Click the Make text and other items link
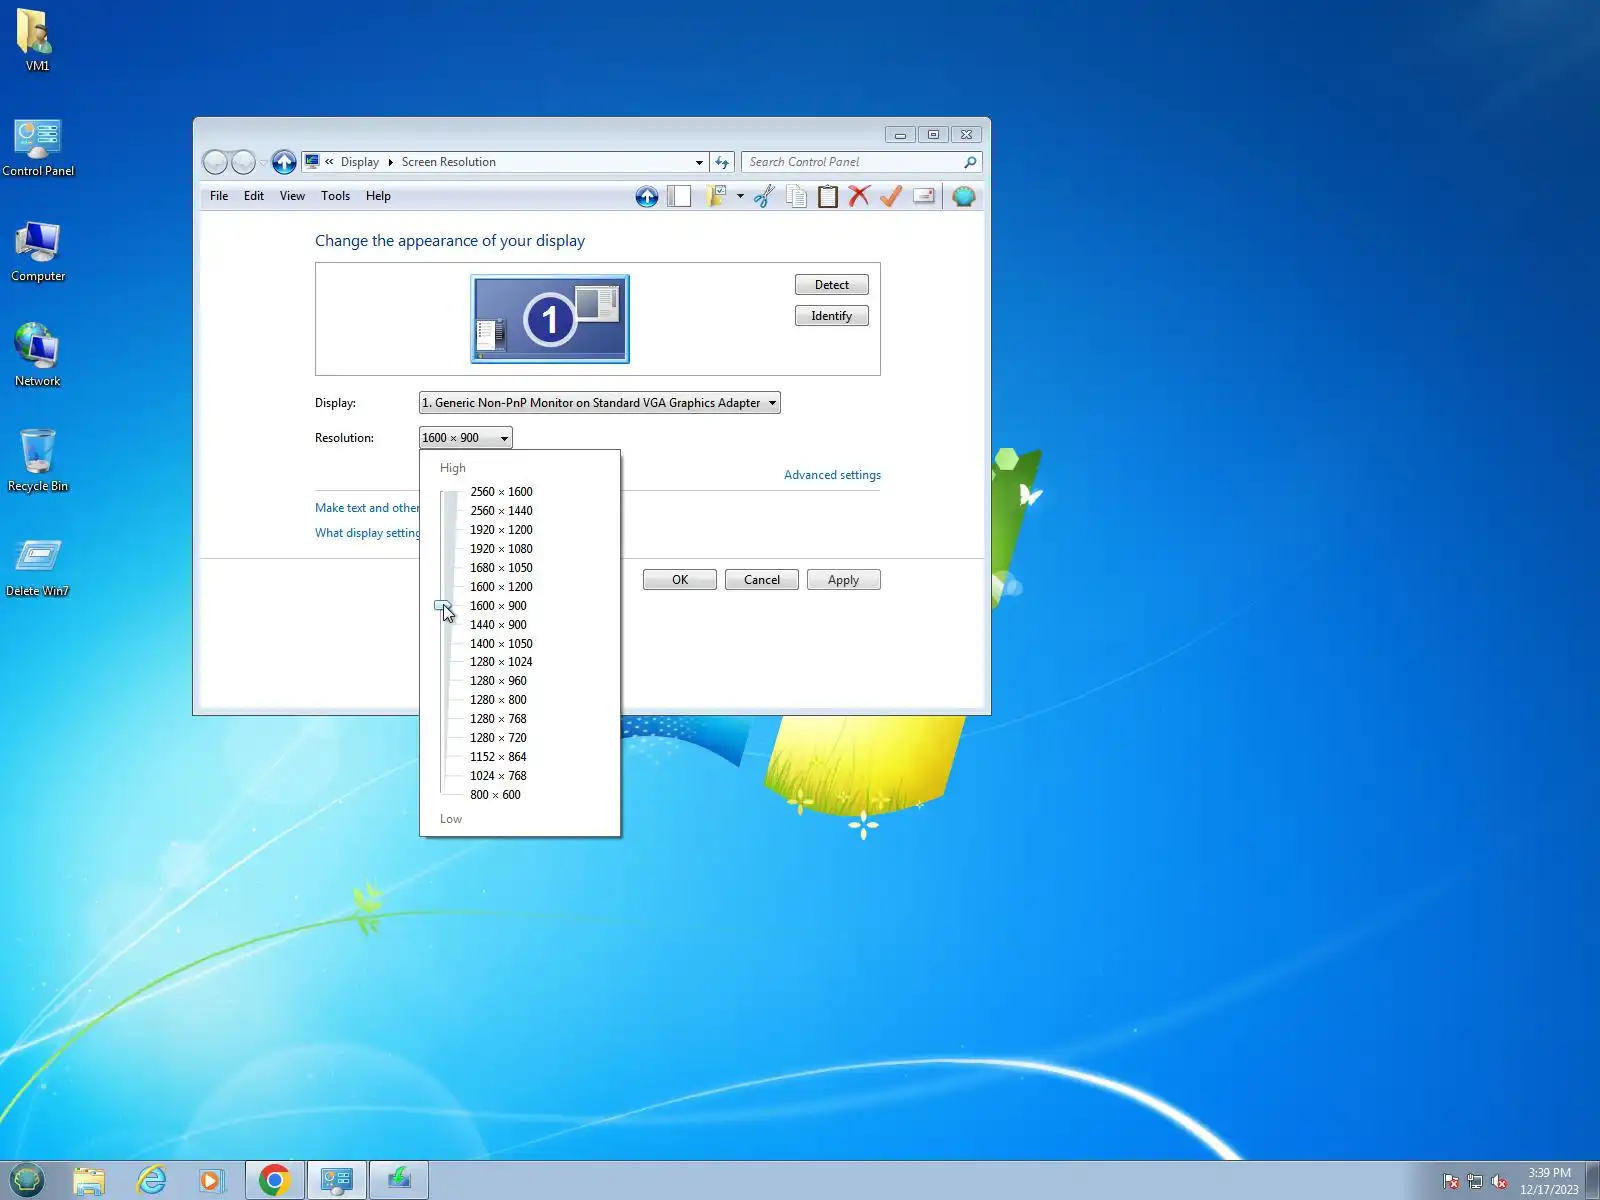 [367, 508]
